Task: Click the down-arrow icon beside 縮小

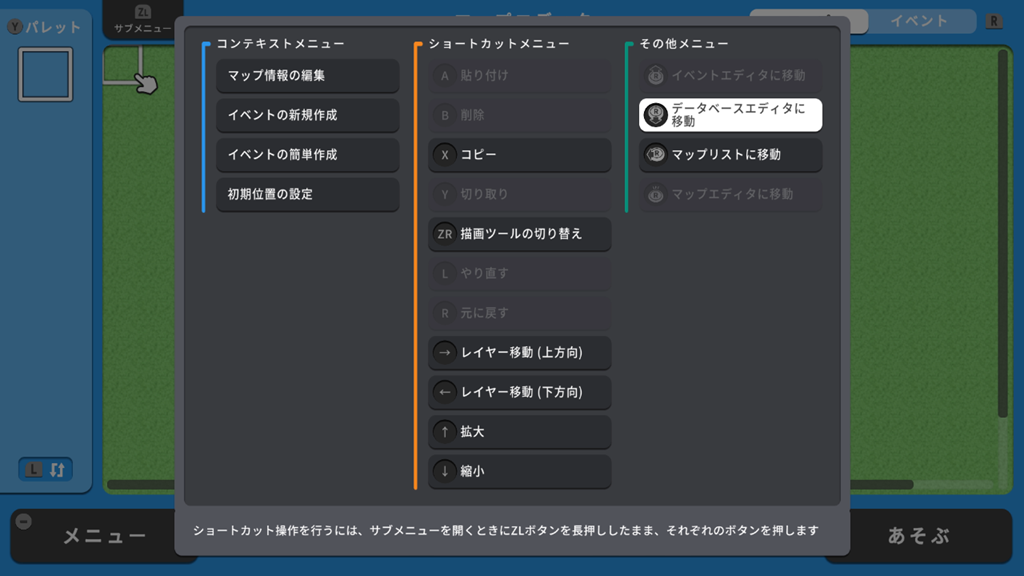Action: (x=445, y=471)
